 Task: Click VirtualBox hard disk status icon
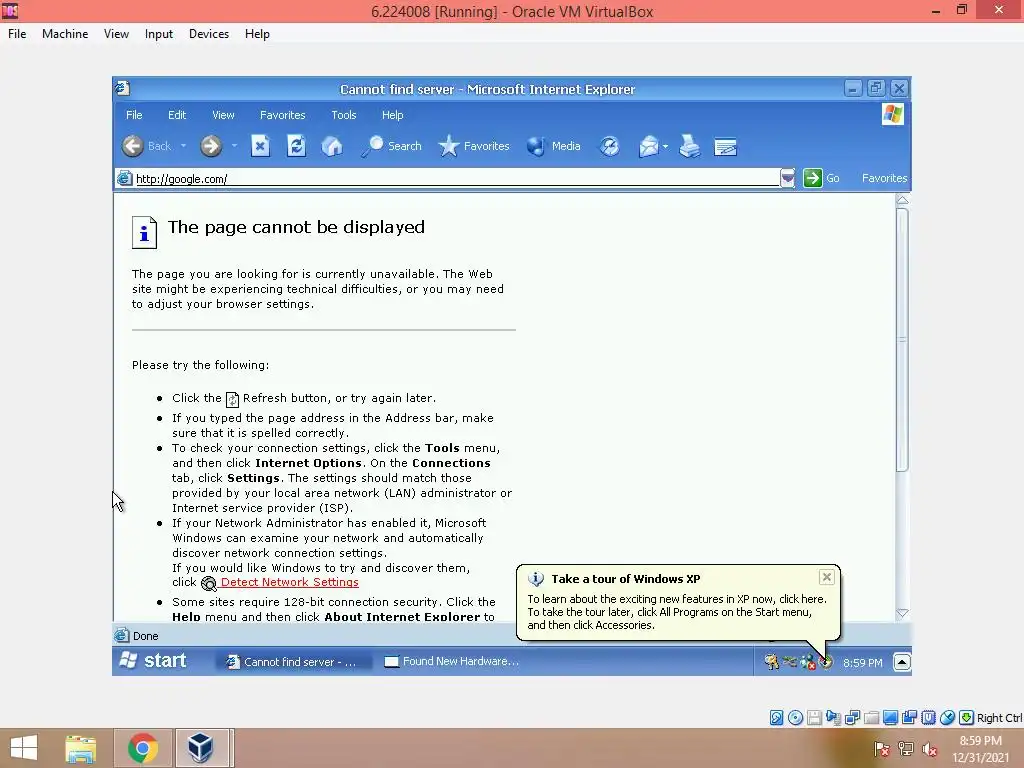(x=776, y=718)
